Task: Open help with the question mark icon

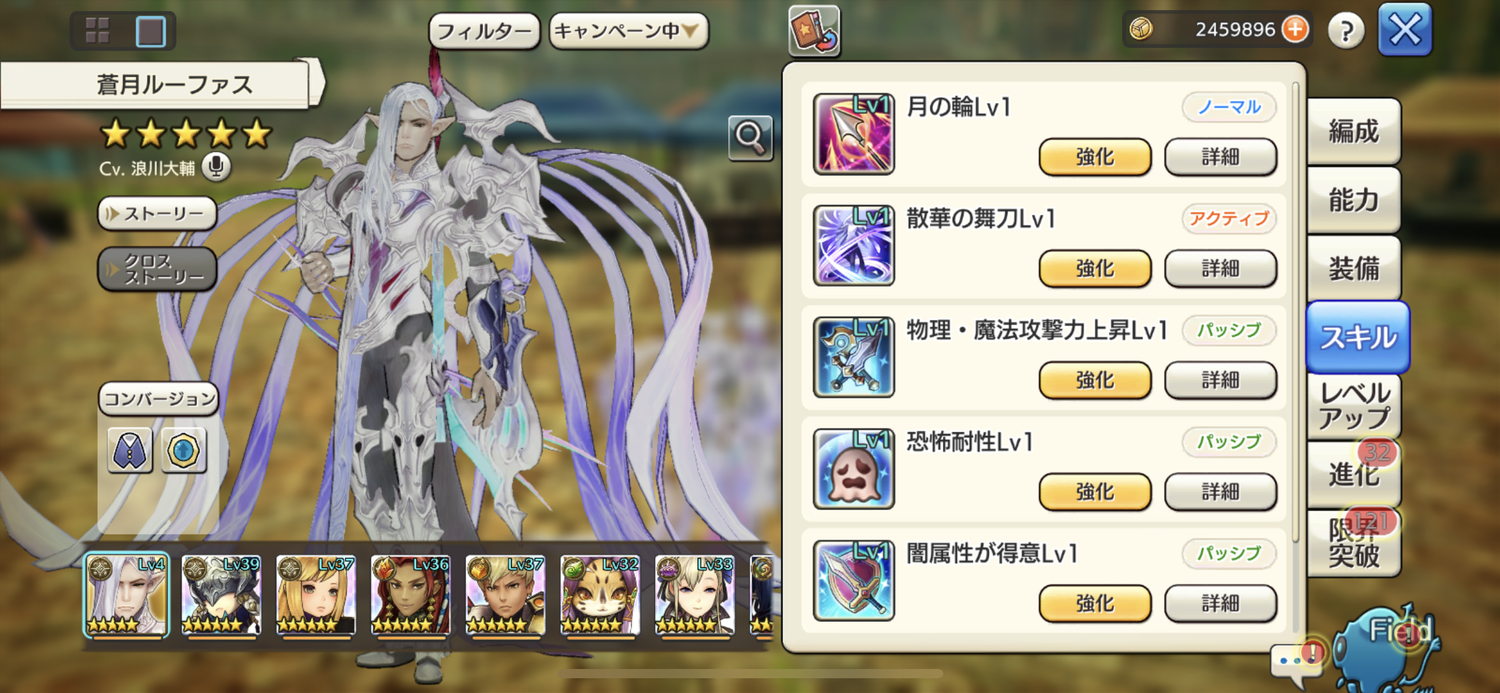Action: click(x=1346, y=31)
